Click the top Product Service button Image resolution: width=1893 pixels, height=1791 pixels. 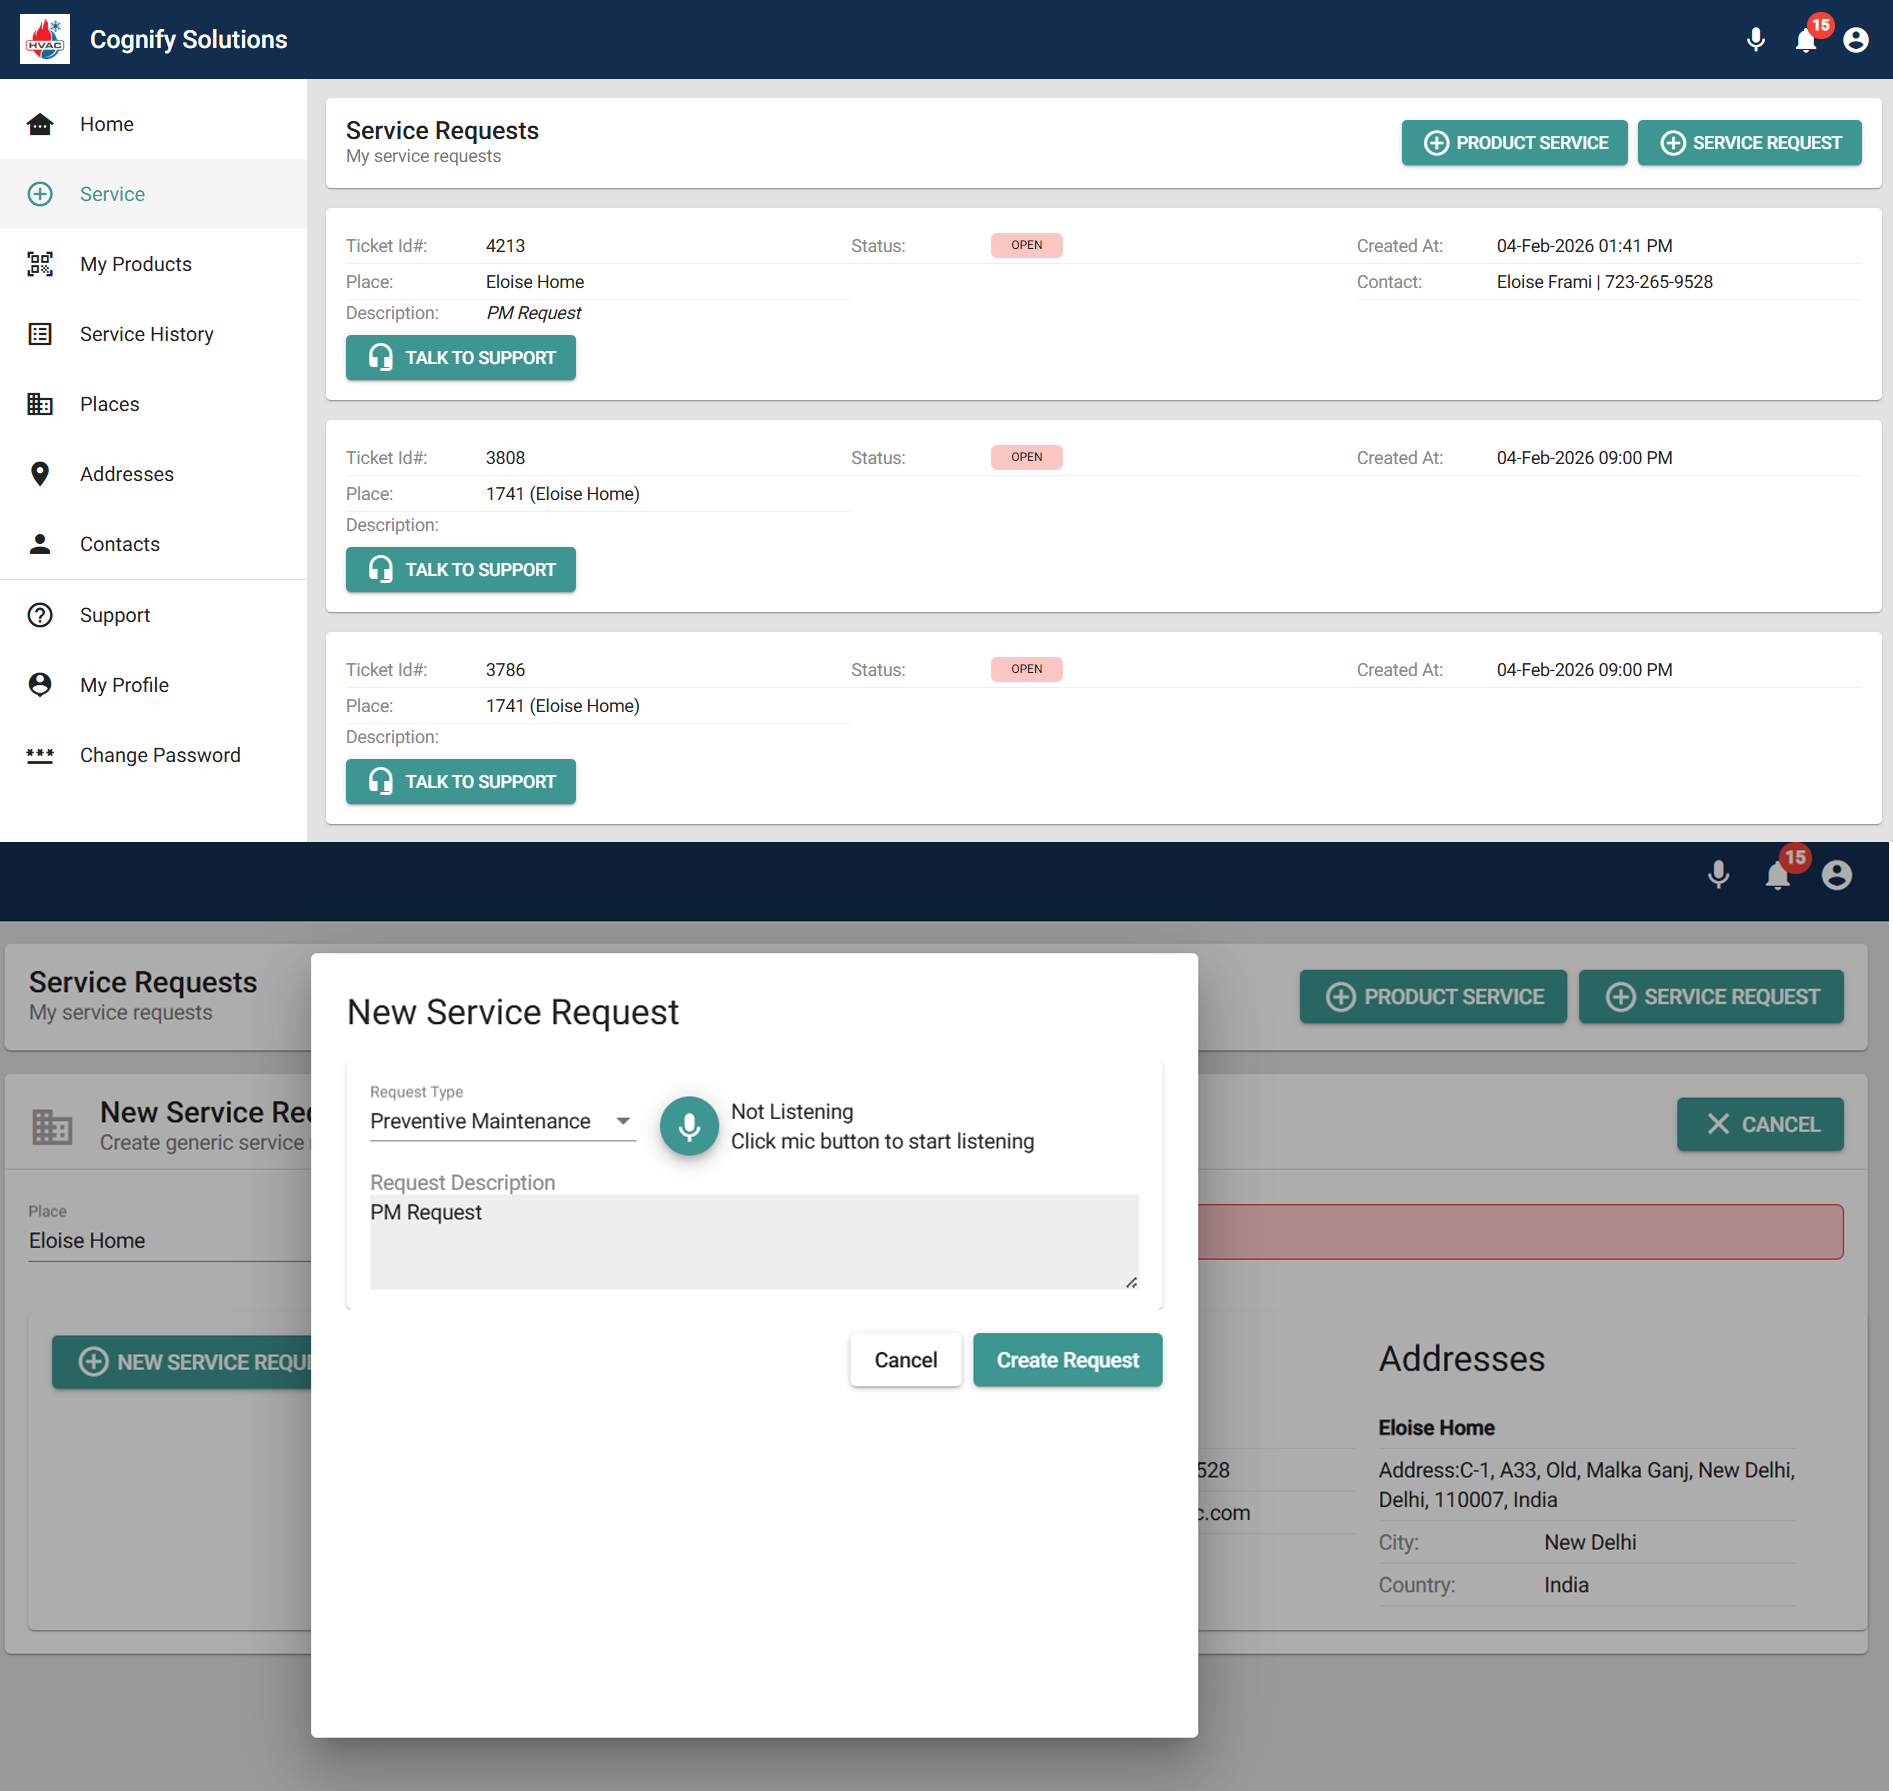click(x=1514, y=143)
